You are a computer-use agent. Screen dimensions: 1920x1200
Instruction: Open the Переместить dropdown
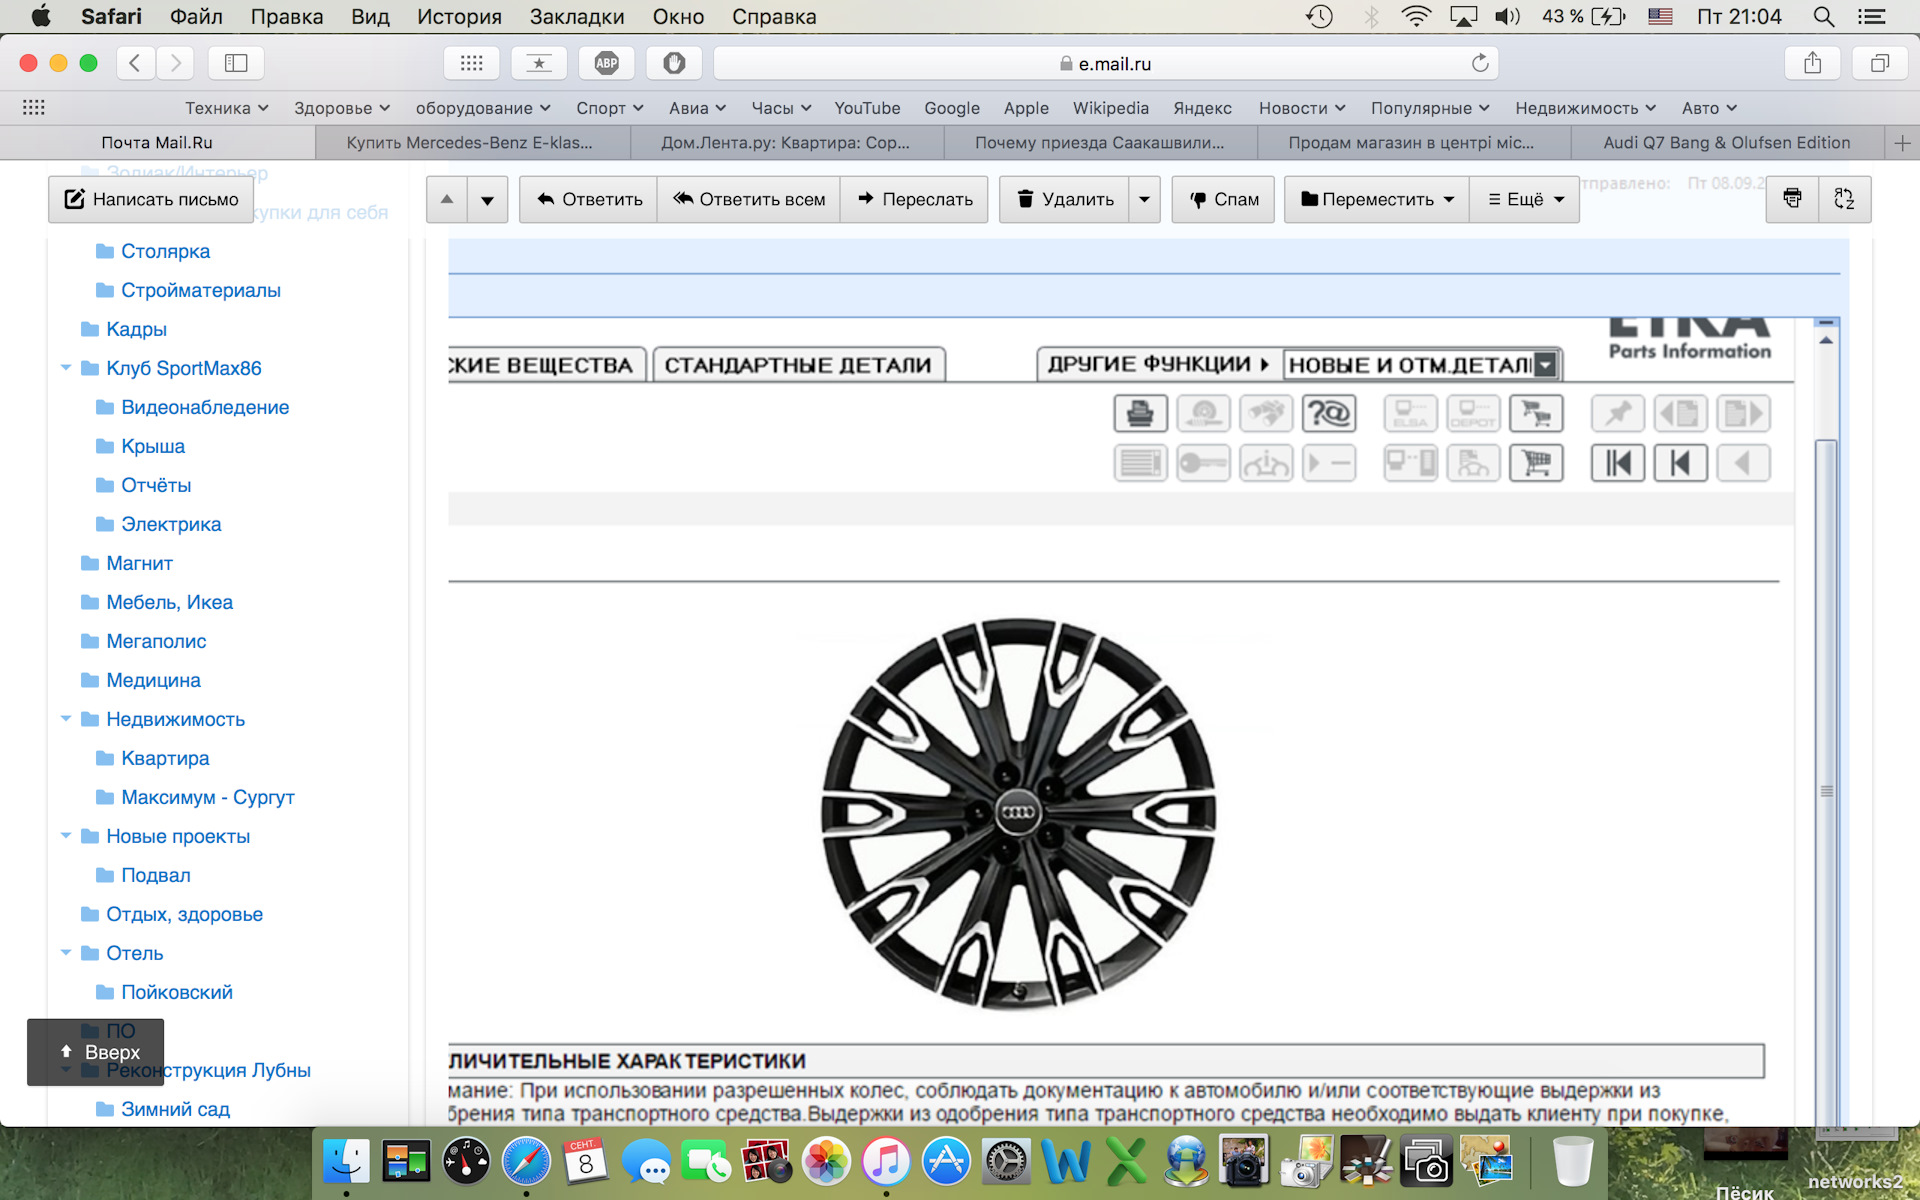coord(1377,199)
